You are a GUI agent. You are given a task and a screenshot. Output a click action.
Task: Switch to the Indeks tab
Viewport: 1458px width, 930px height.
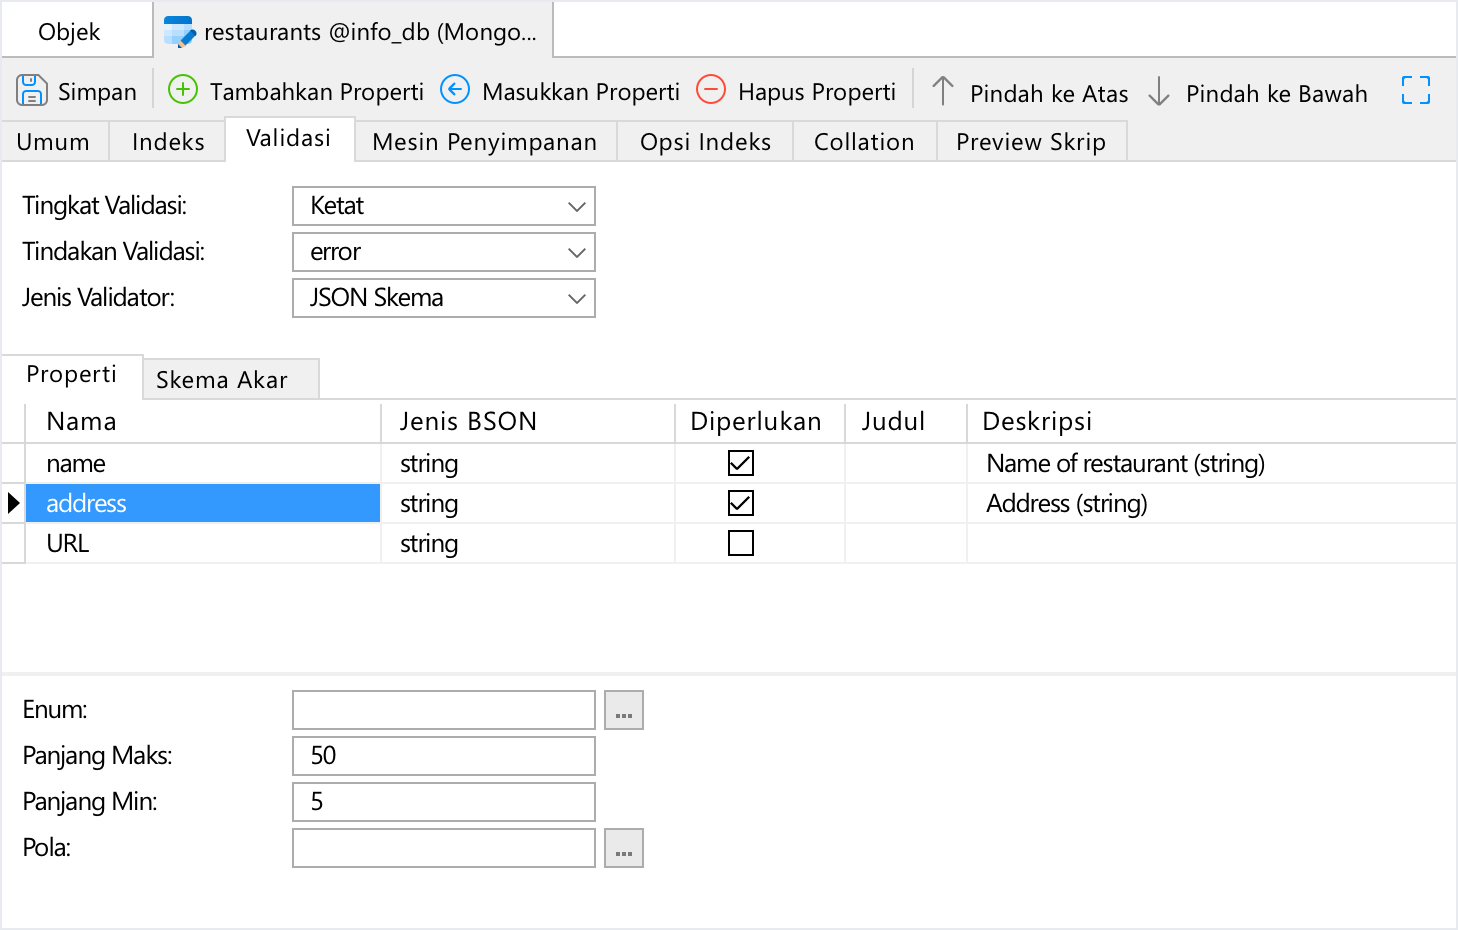pos(168,142)
